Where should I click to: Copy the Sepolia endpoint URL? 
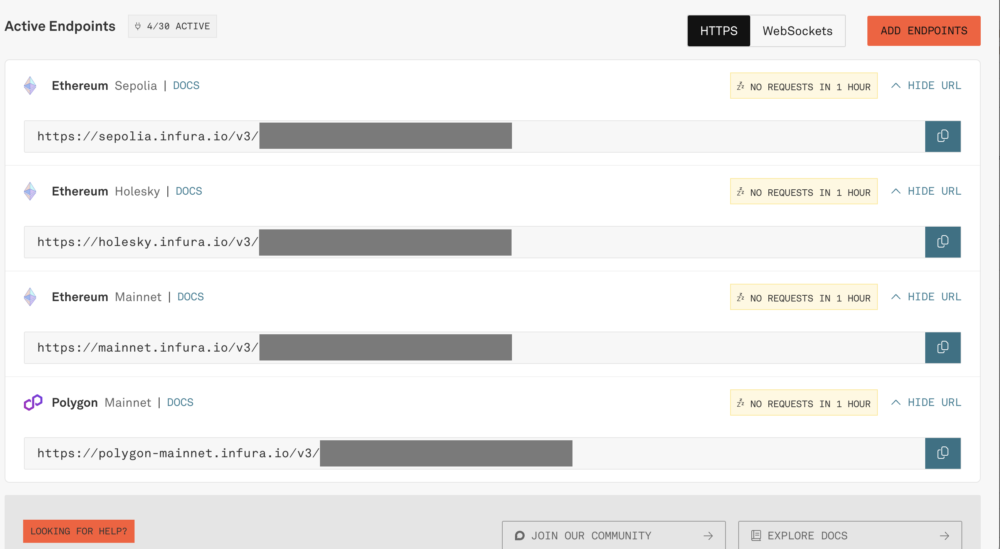[943, 136]
